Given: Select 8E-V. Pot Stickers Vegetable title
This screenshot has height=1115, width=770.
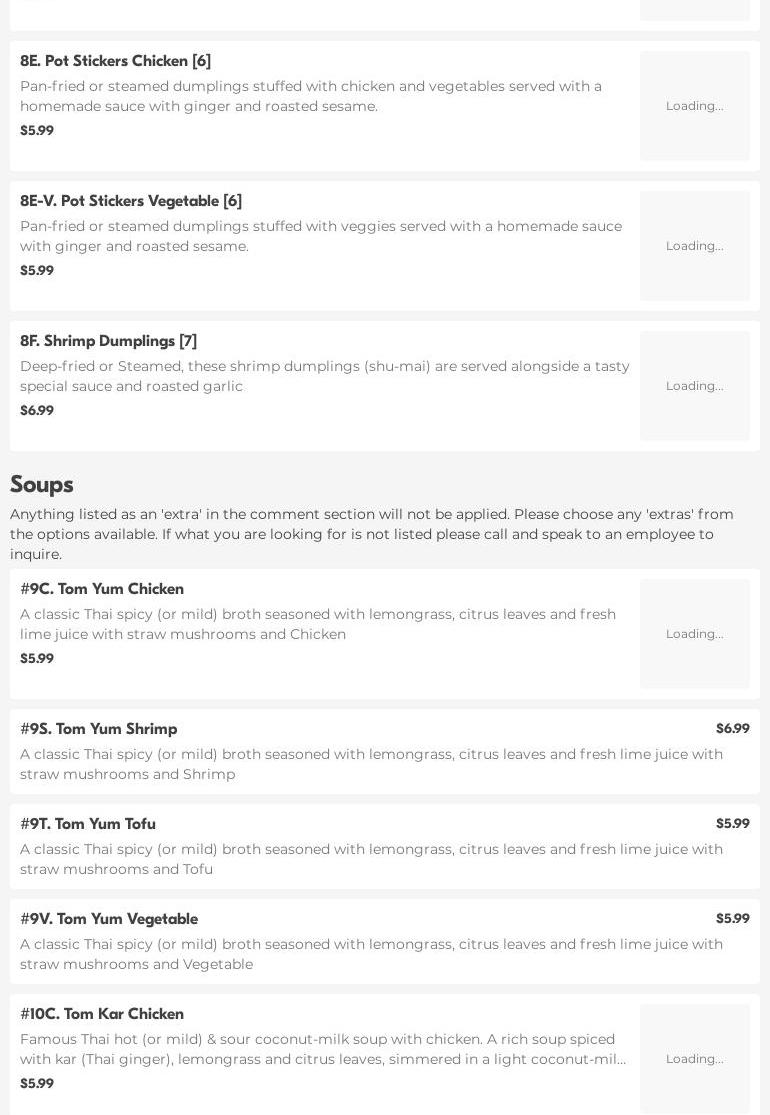Looking at the screenshot, I should (x=131, y=201).
